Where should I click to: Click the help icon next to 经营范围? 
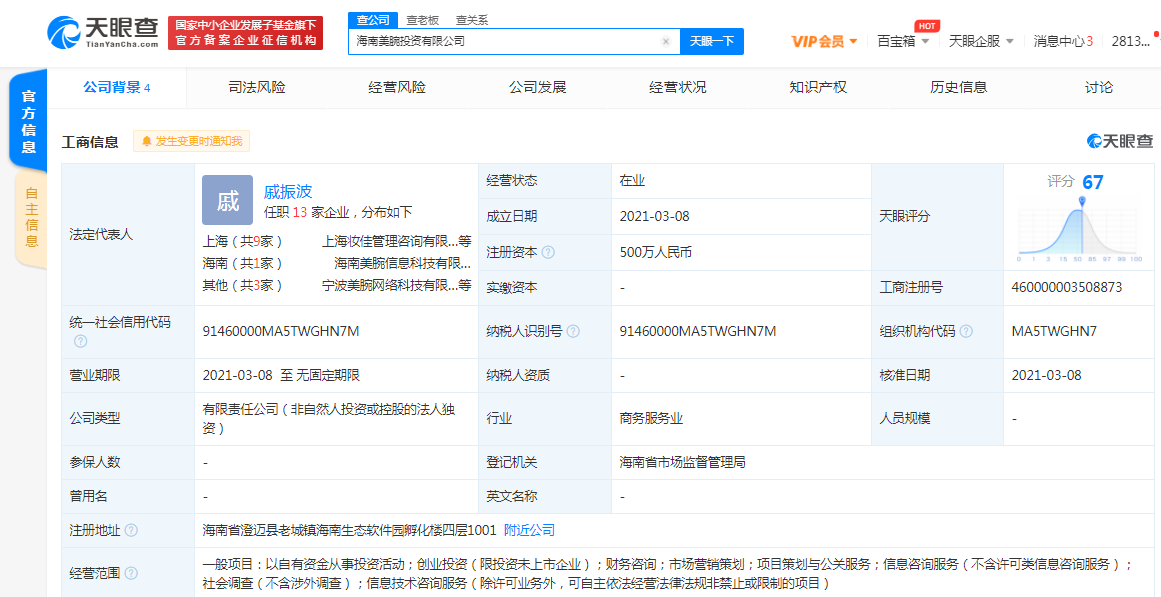click(x=131, y=573)
